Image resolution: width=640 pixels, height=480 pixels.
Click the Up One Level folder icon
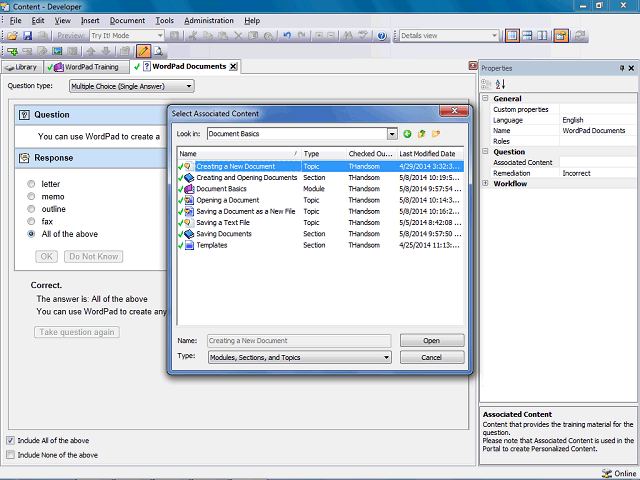click(x=421, y=134)
